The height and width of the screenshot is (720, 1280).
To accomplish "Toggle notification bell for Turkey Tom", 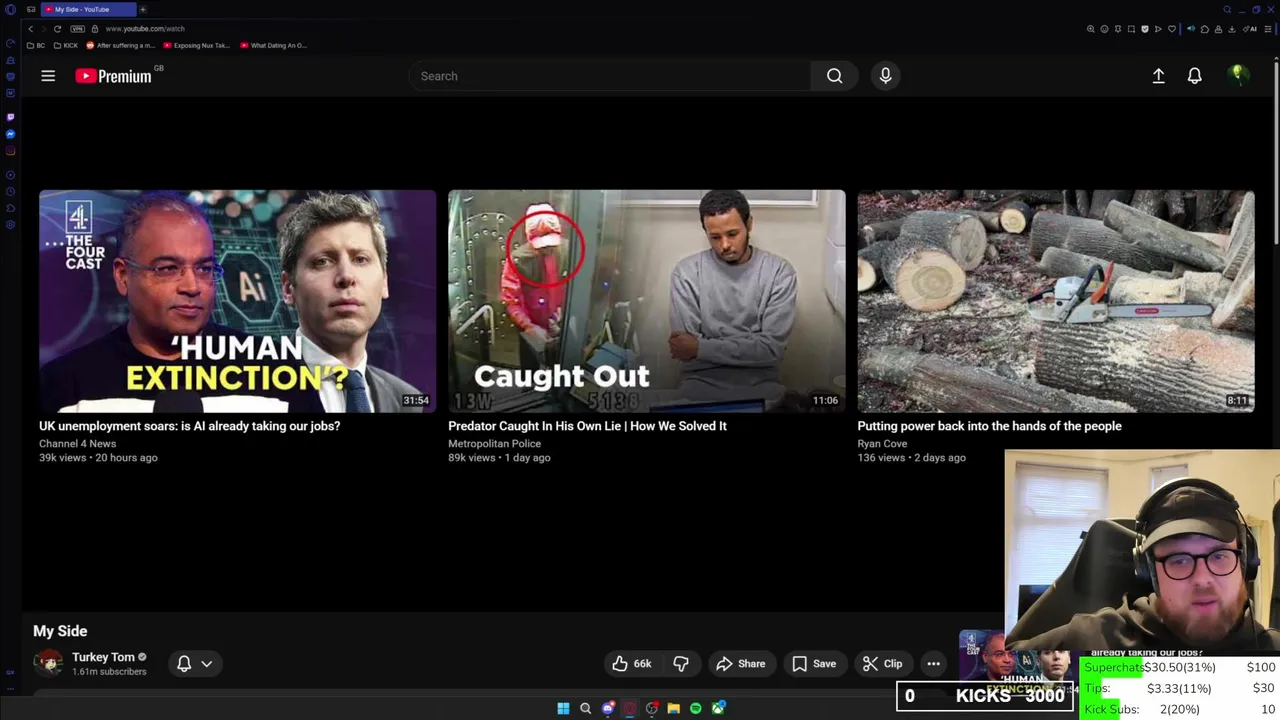I will coord(184,664).
